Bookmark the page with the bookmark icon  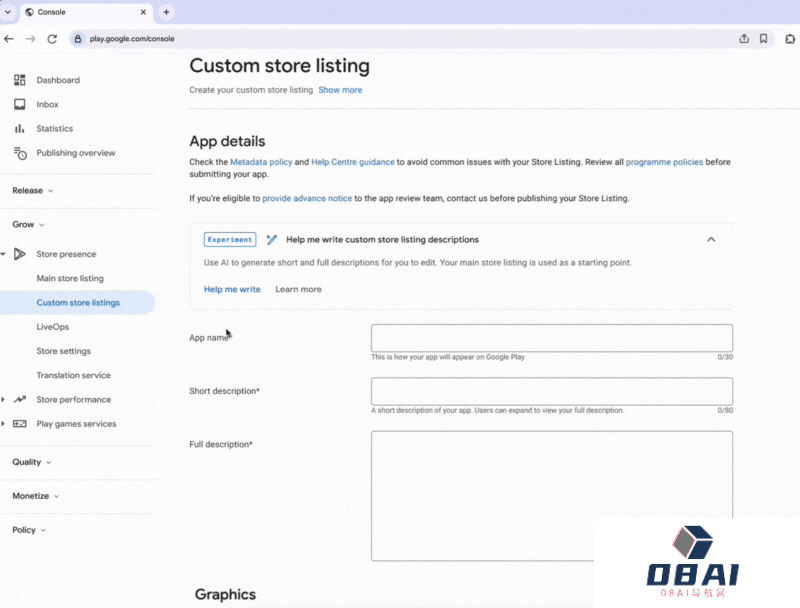[763, 39]
